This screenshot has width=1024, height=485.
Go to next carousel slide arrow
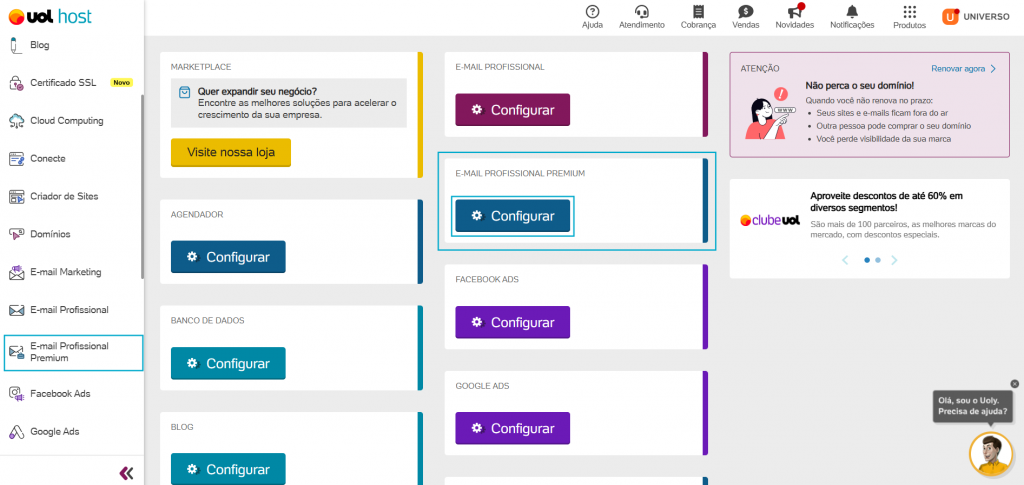click(894, 260)
